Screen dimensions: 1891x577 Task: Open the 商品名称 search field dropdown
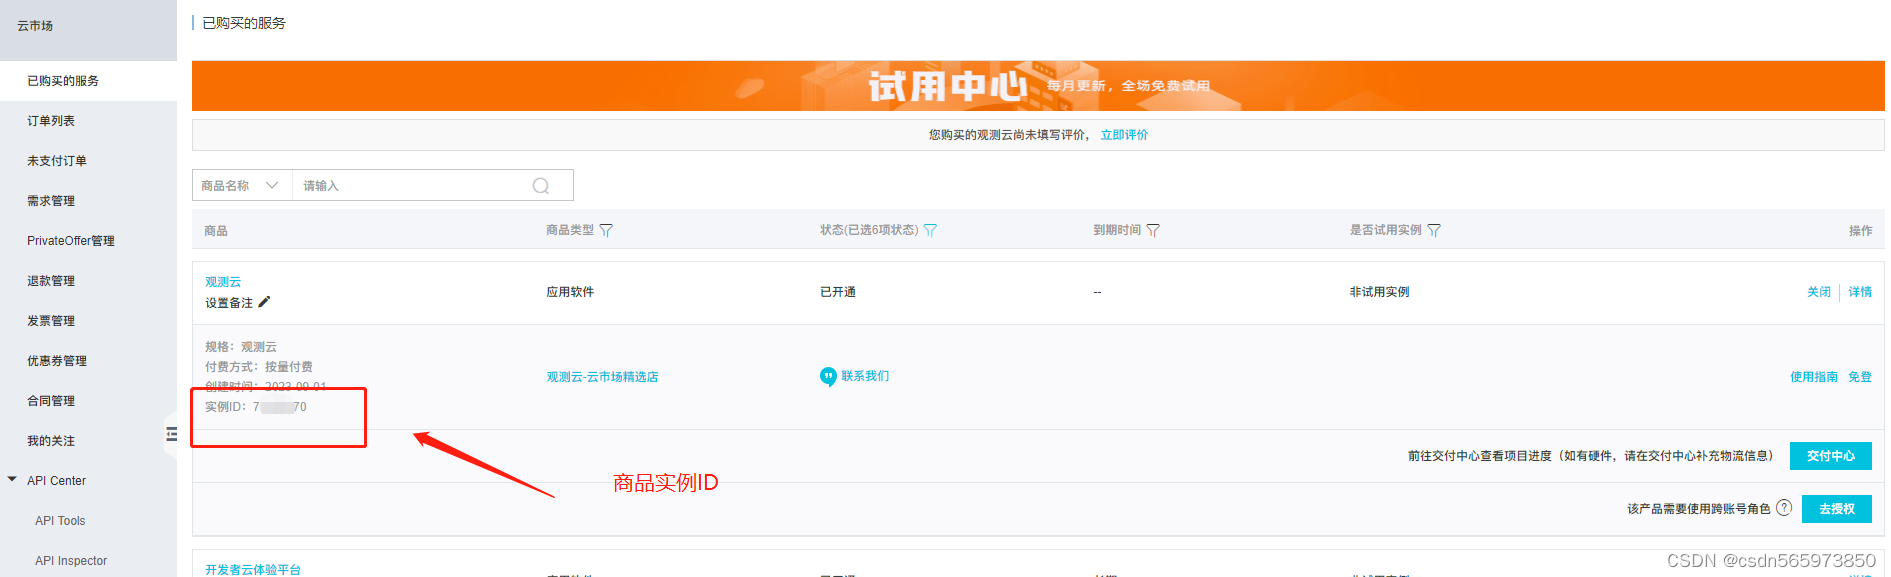point(241,186)
